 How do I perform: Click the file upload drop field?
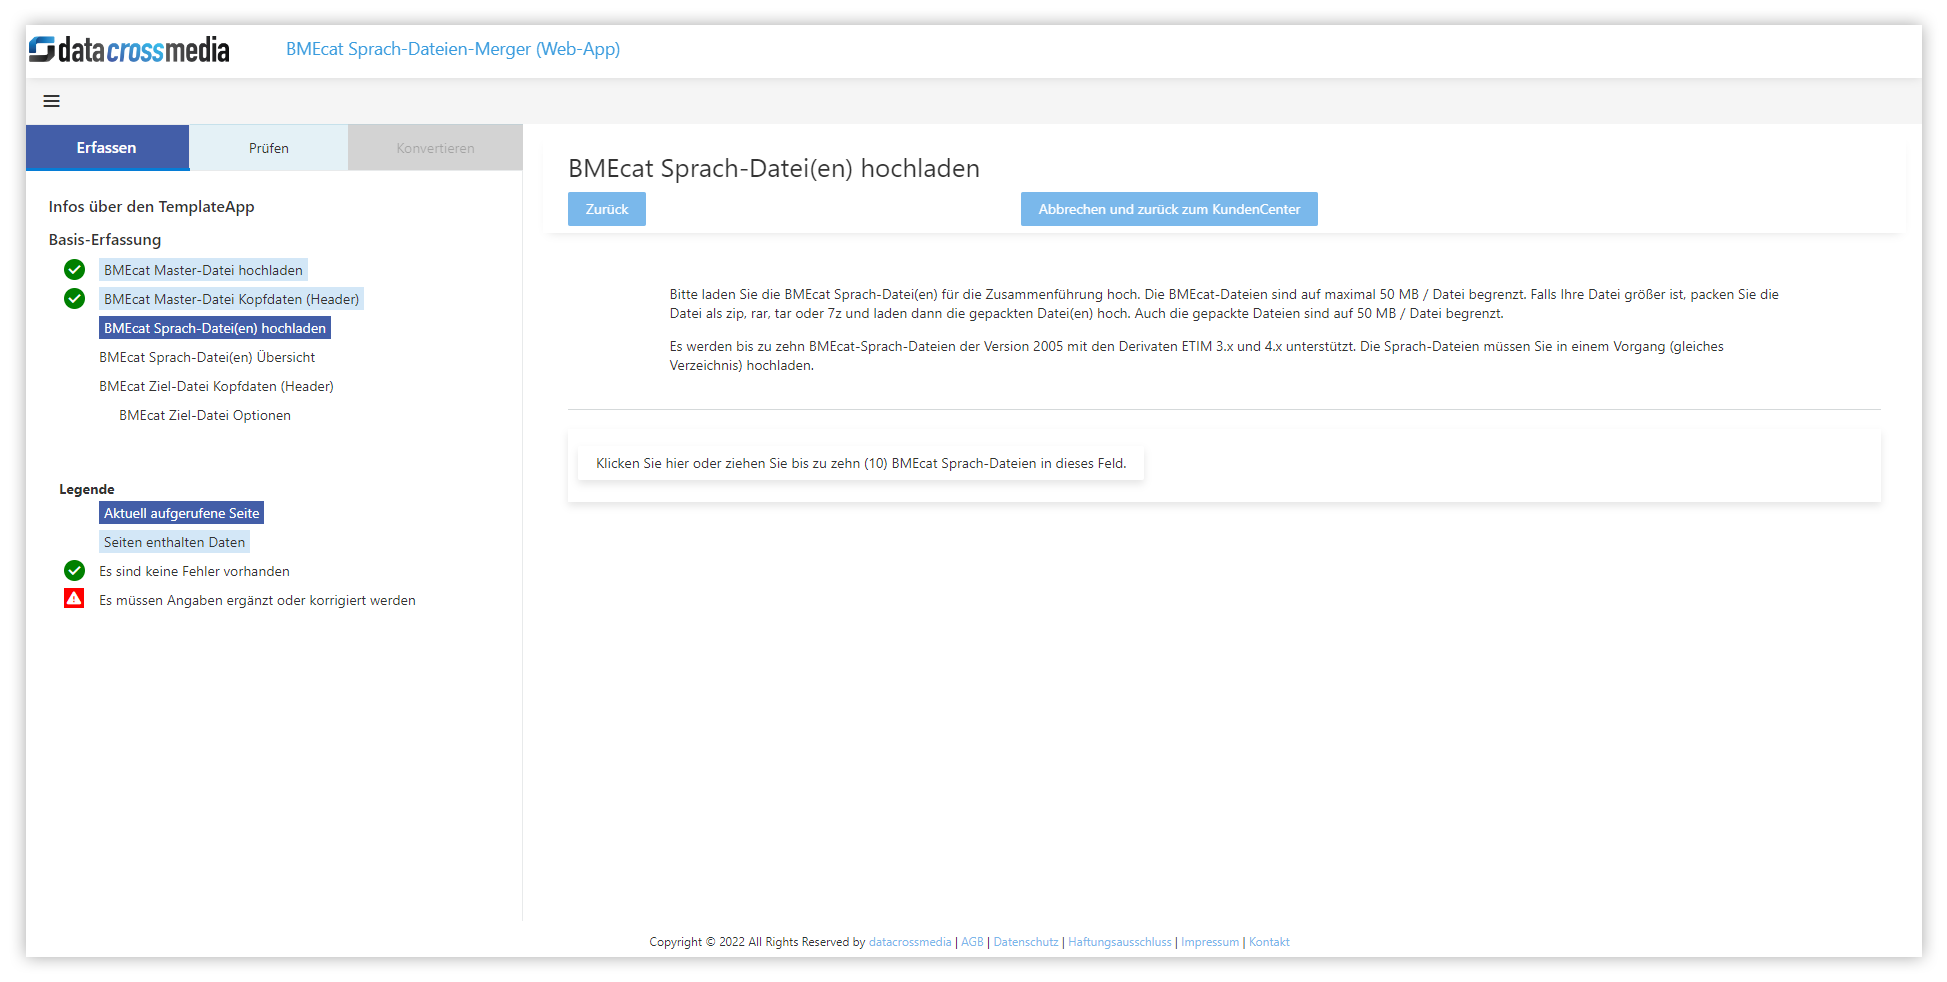tap(861, 463)
